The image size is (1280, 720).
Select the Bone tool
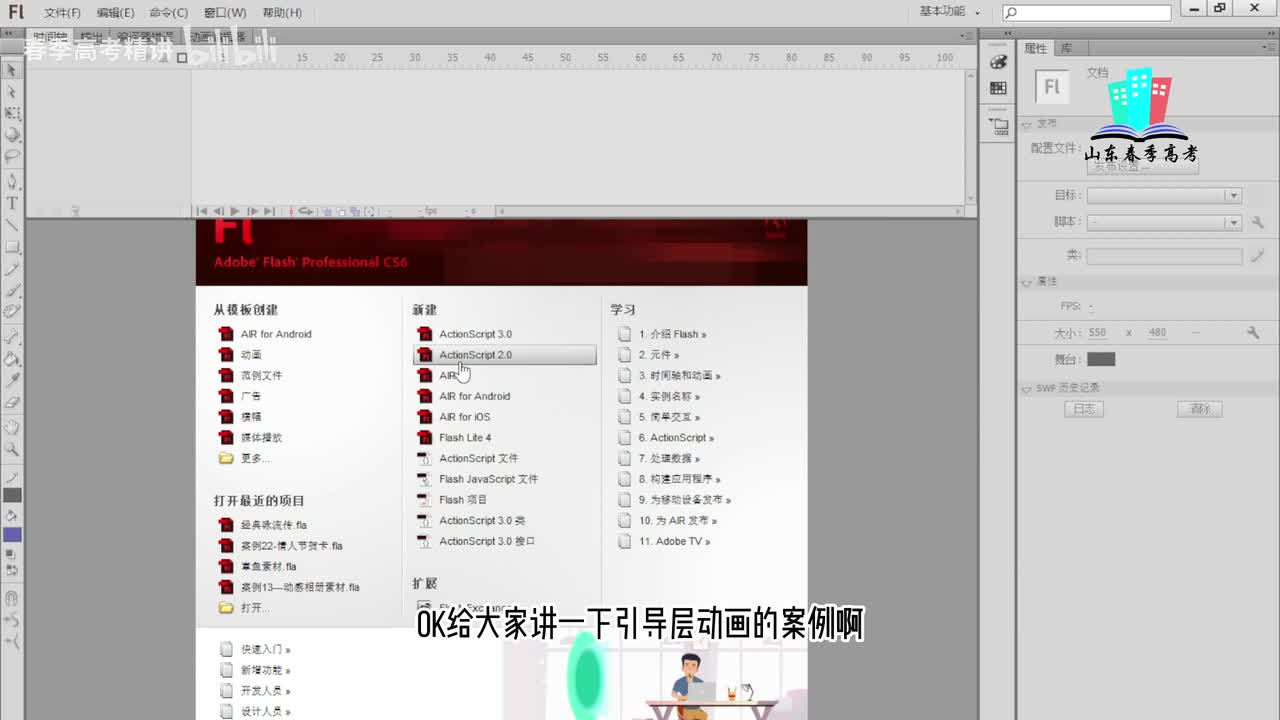(12, 336)
